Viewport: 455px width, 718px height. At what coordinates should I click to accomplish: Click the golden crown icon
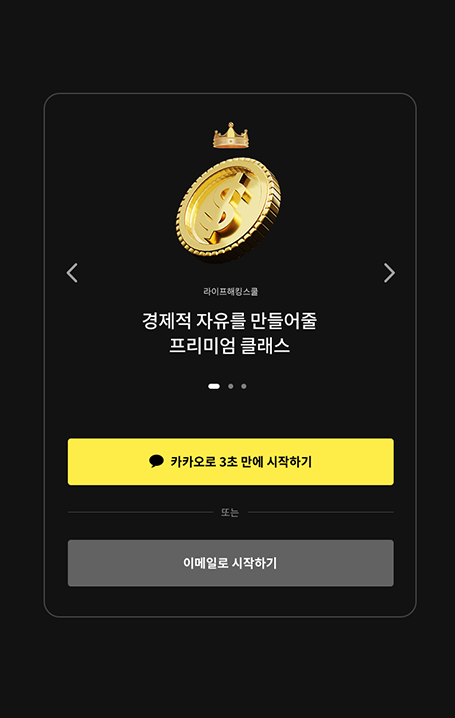coord(231,136)
